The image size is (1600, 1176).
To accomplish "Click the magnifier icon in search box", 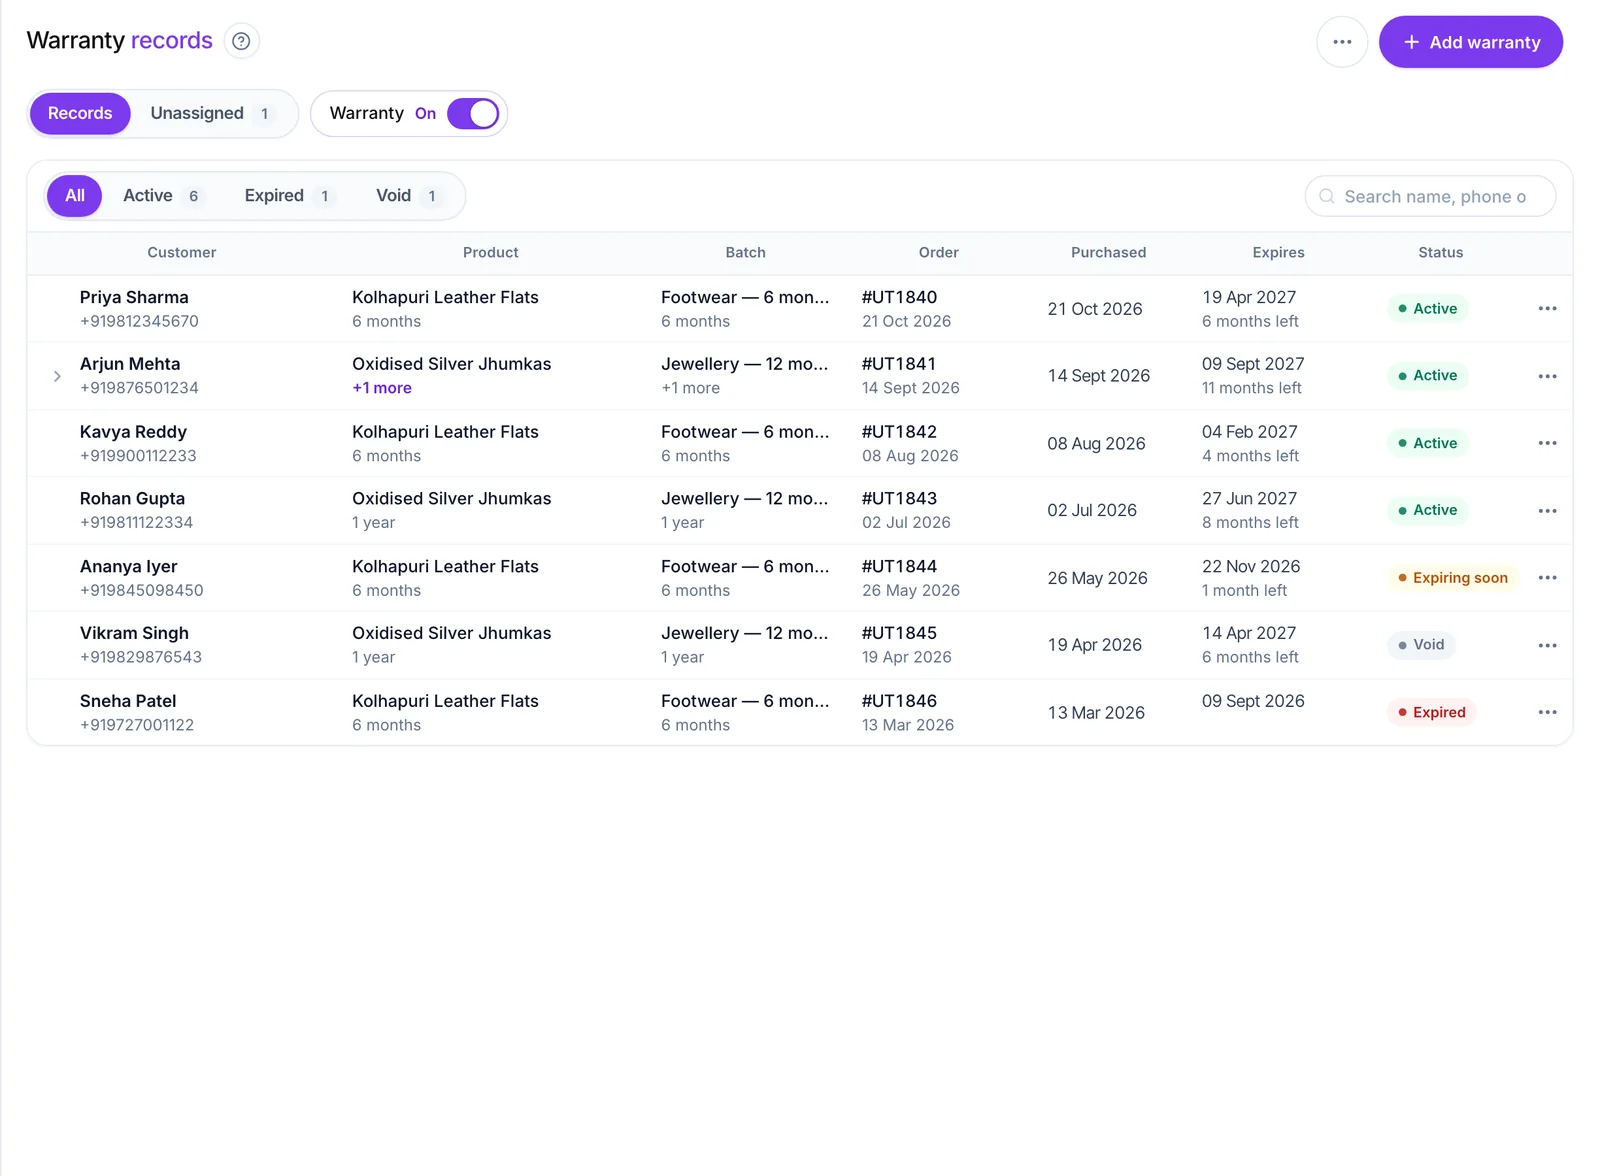I will pyautogui.click(x=1327, y=196).
